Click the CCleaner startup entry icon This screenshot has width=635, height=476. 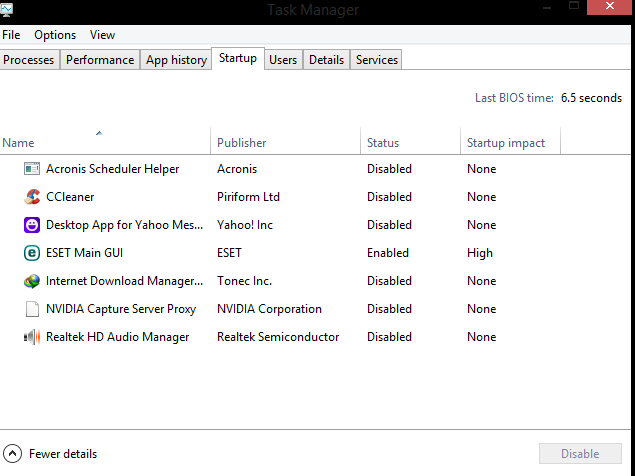pos(32,197)
